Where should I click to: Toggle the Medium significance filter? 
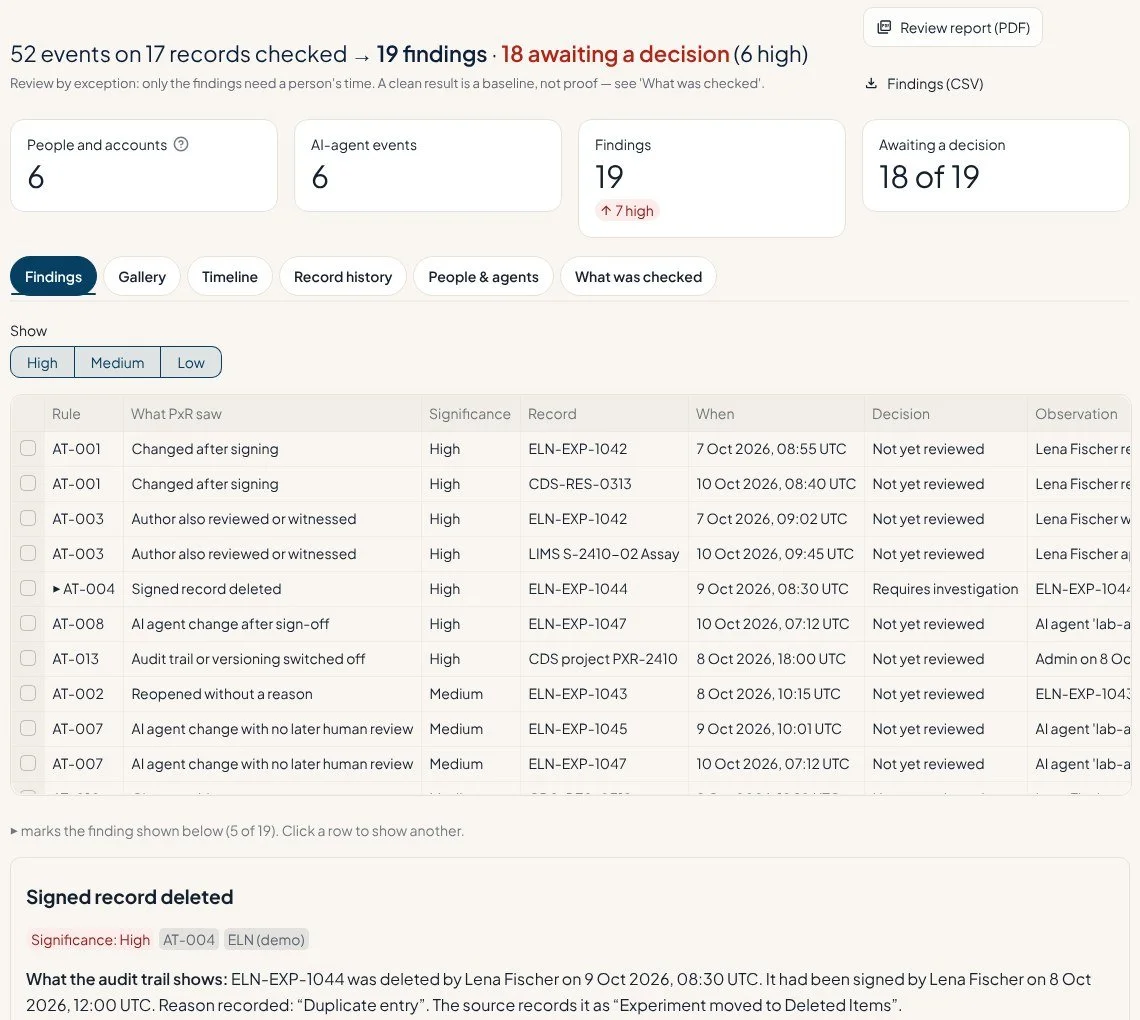[x=117, y=362]
